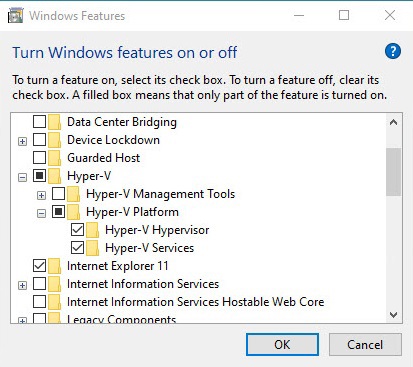The width and height of the screenshot is (413, 367).
Task: Select the Hyper-V Platform label
Action: pos(132,212)
